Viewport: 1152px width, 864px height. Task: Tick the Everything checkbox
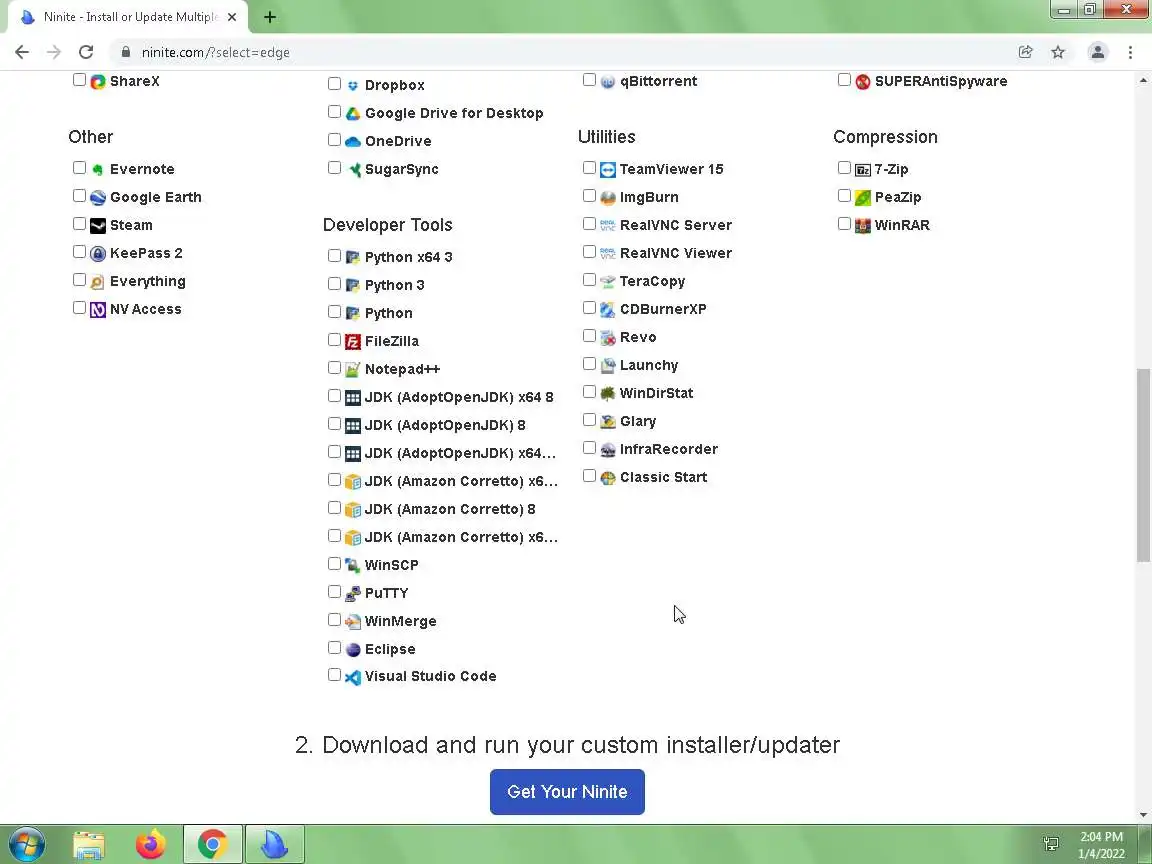(x=79, y=280)
